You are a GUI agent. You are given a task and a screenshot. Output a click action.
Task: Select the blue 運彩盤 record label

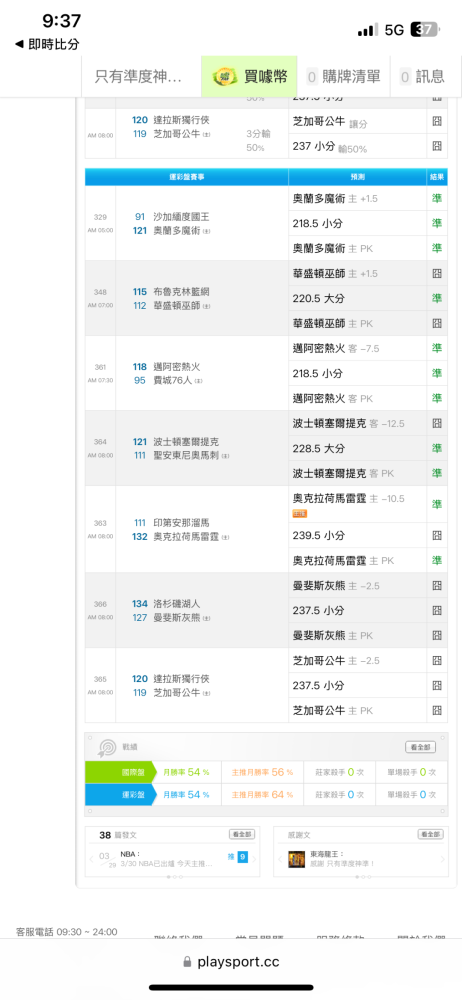[120, 795]
